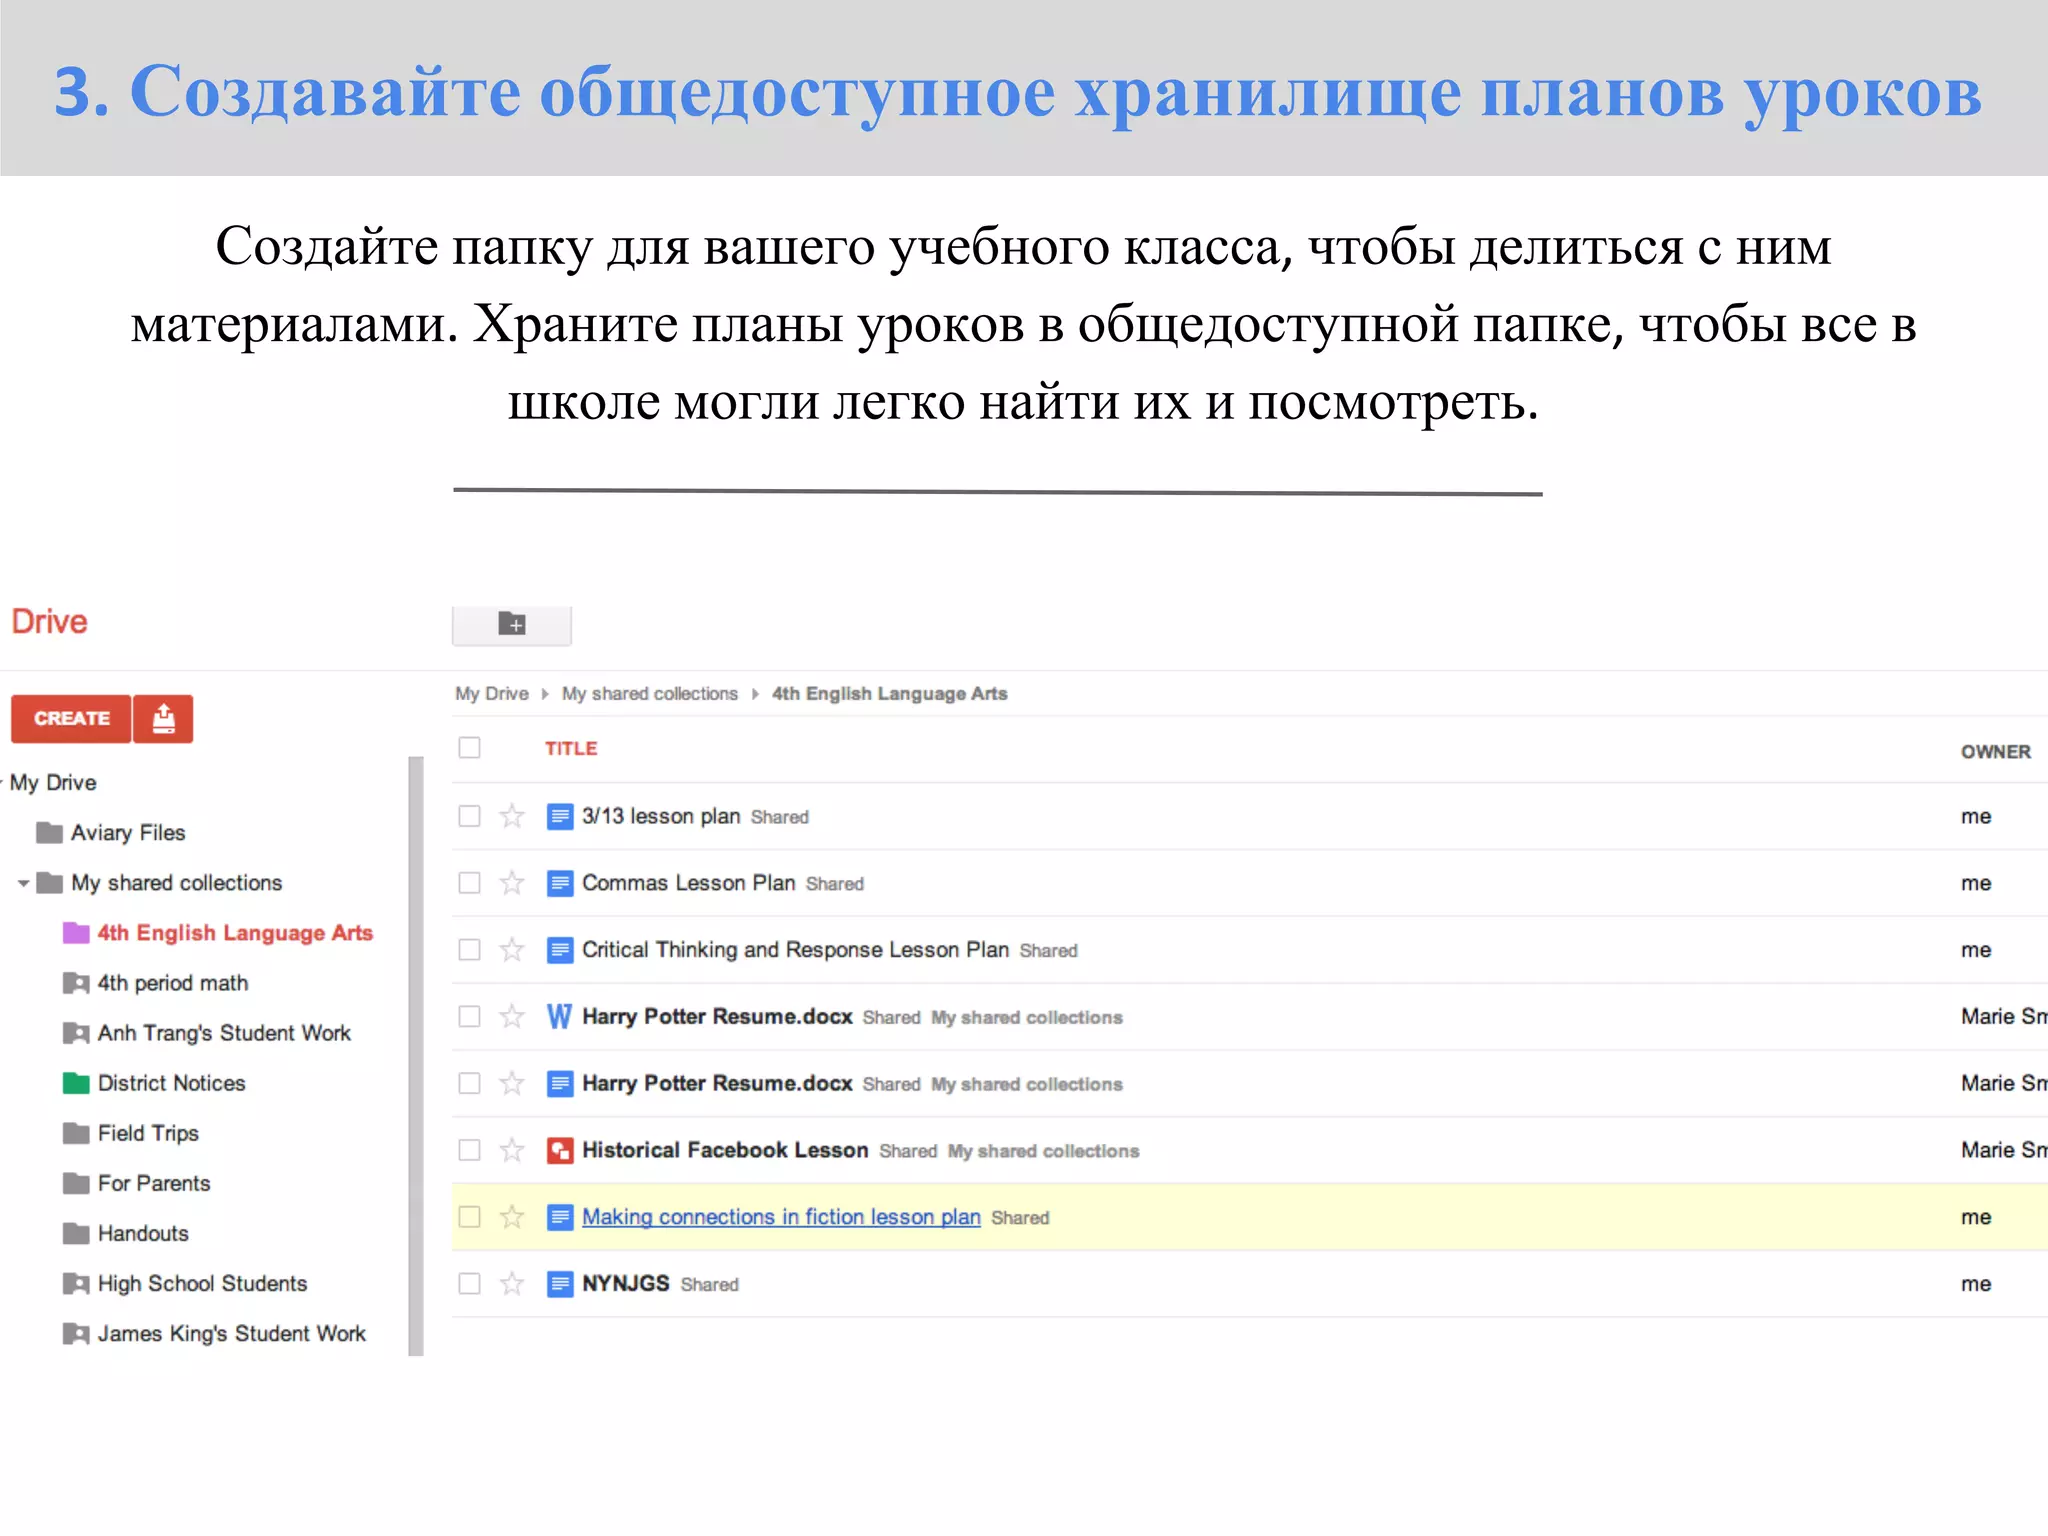Image resolution: width=2048 pixels, height=1536 pixels.
Task: Open James King's Student Work folder
Action: pyautogui.click(x=232, y=1333)
